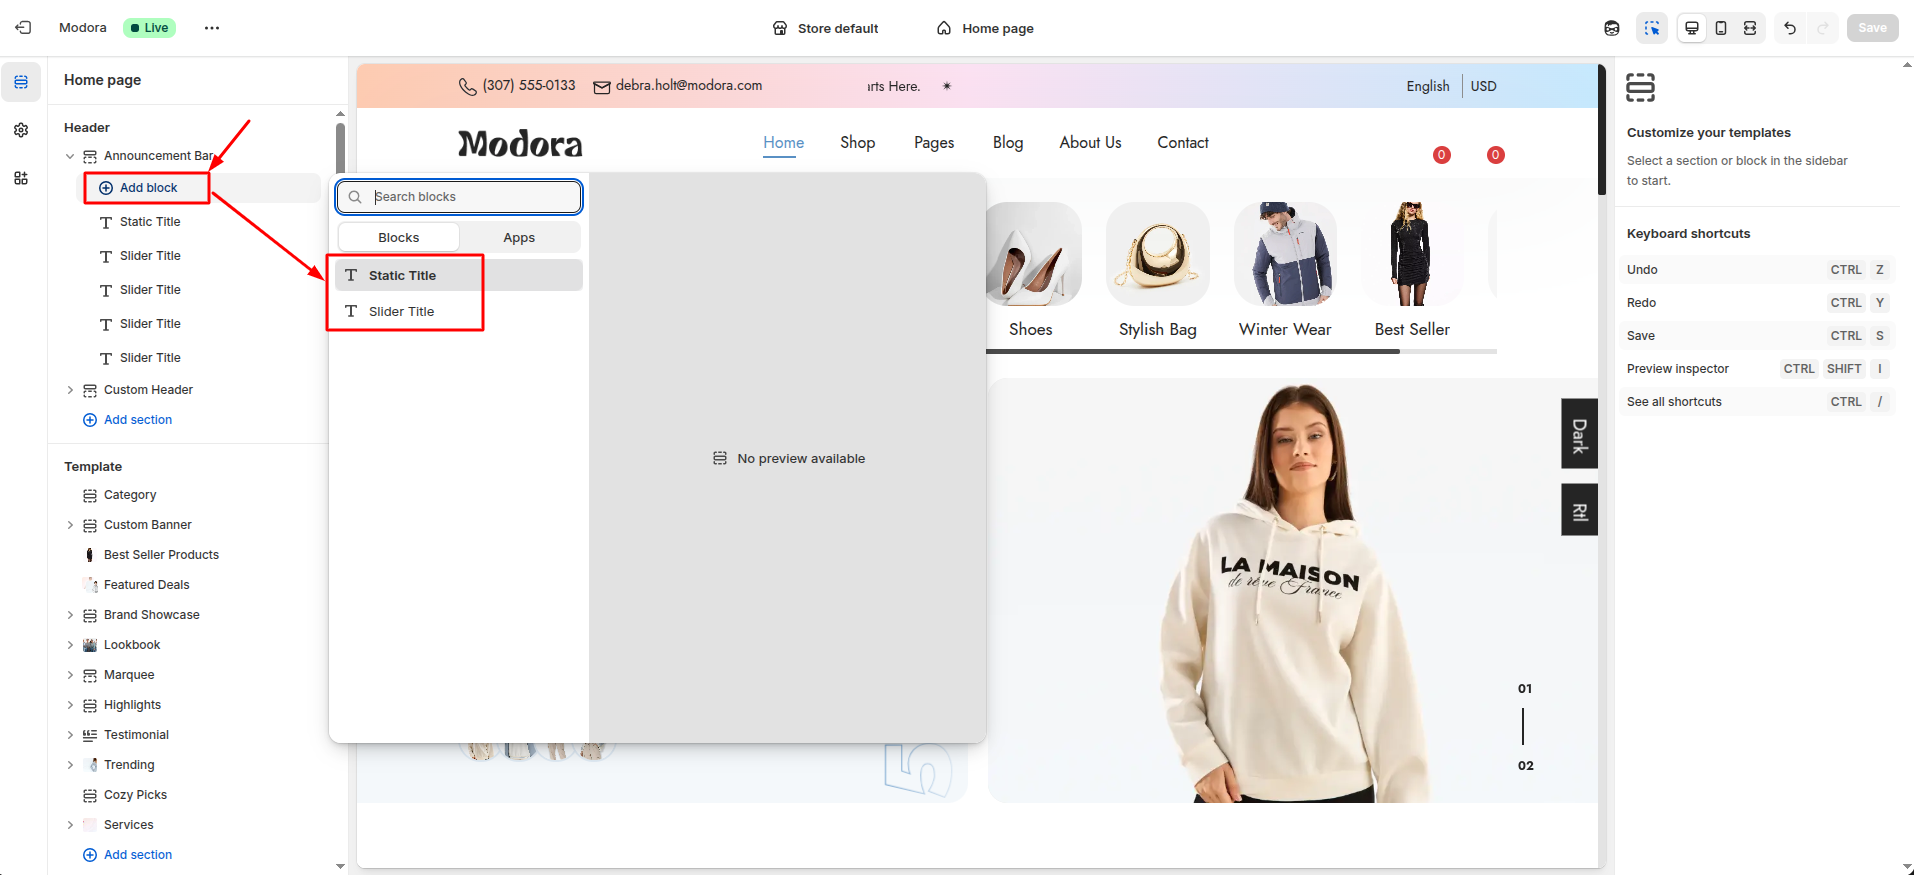Choose Slider Title in block picker
The width and height of the screenshot is (1914, 875).
click(x=459, y=312)
